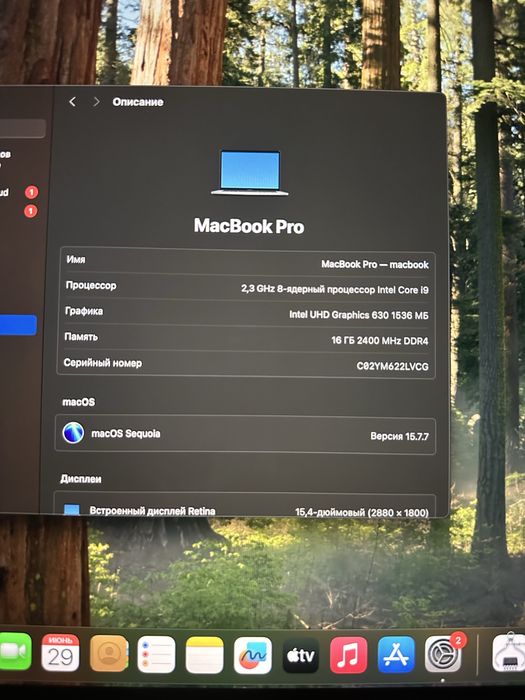Screen dimensions: 525x700
Task: Open Reminders app in the Dock
Action: point(156,654)
